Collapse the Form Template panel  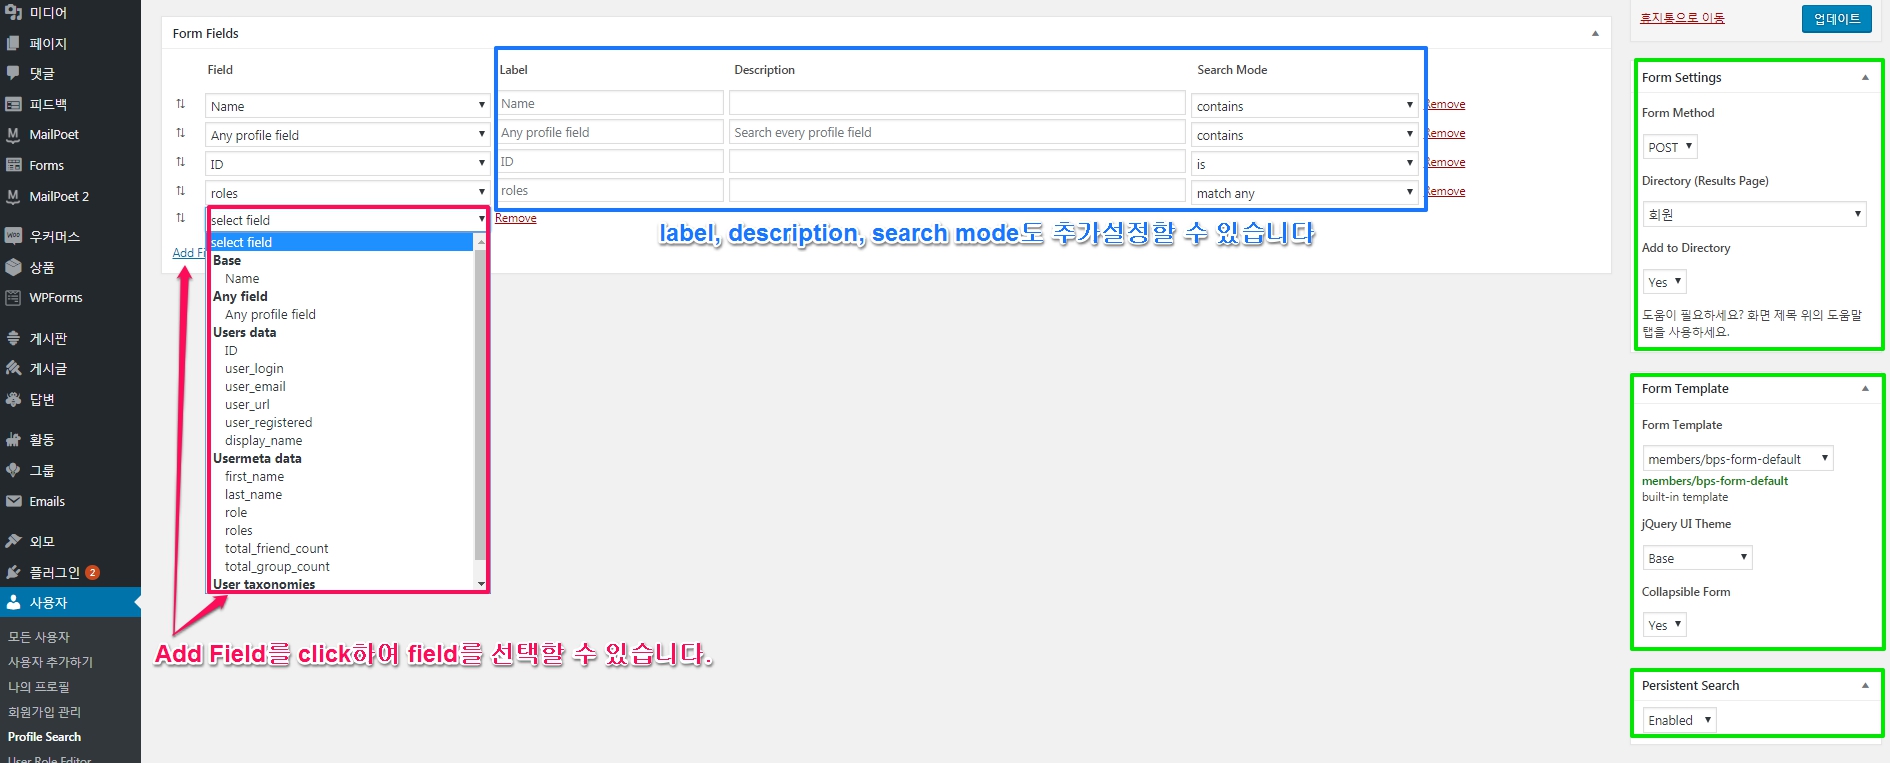pyautogui.click(x=1865, y=388)
